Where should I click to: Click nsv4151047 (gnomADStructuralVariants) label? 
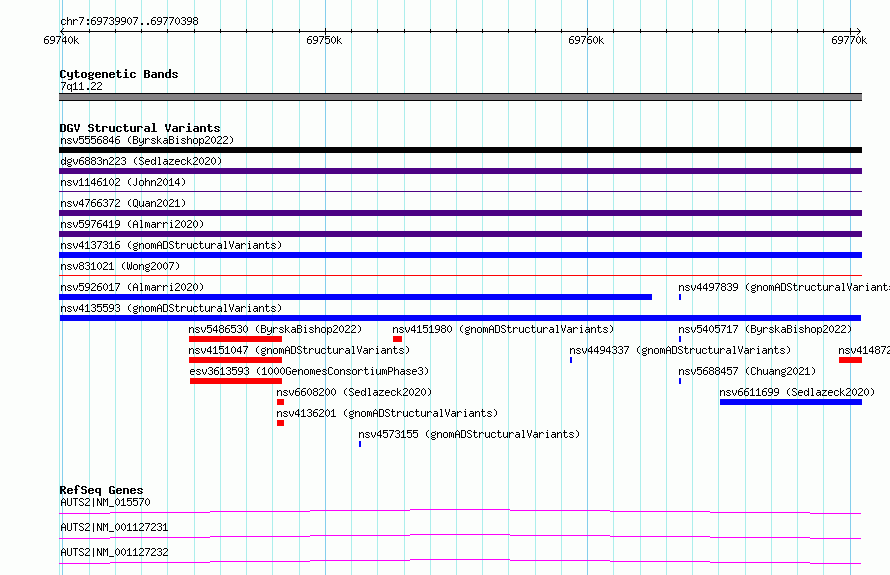pyautogui.click(x=299, y=350)
